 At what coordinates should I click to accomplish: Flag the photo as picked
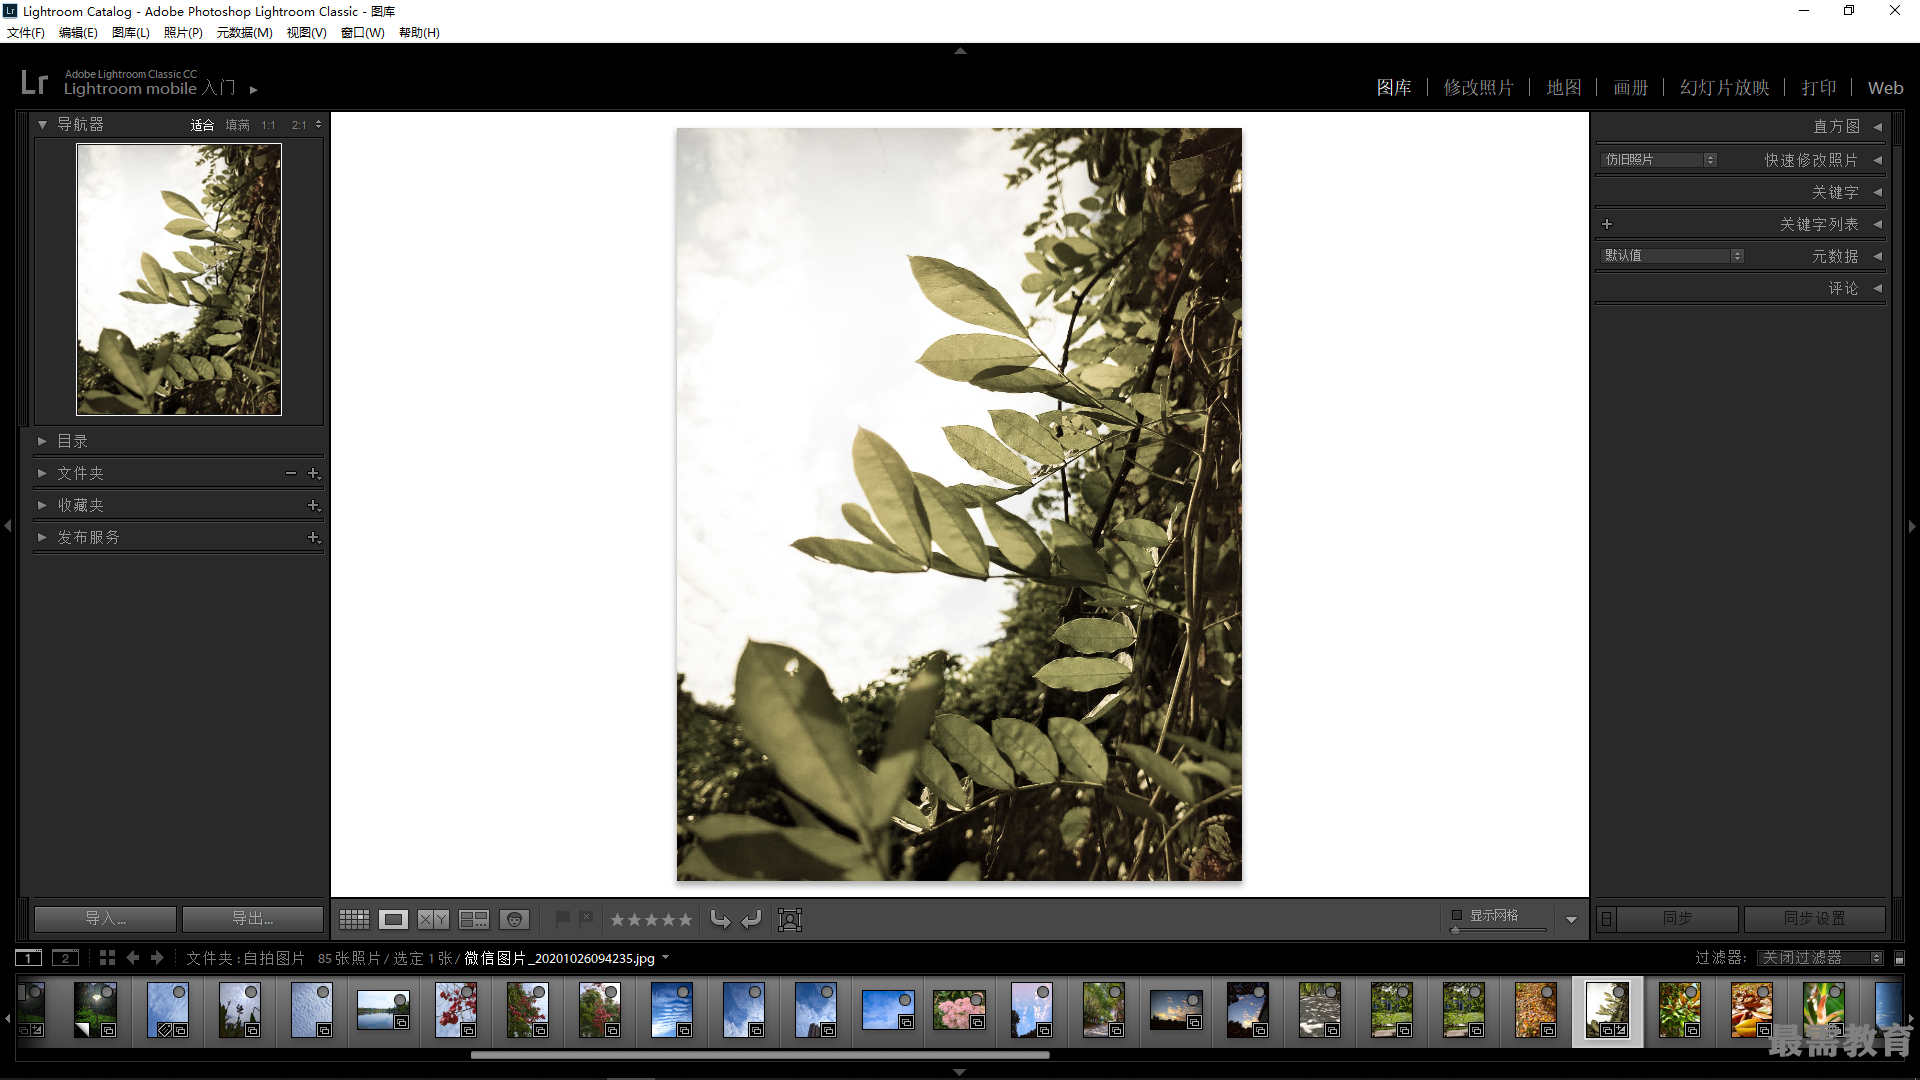coord(562,918)
